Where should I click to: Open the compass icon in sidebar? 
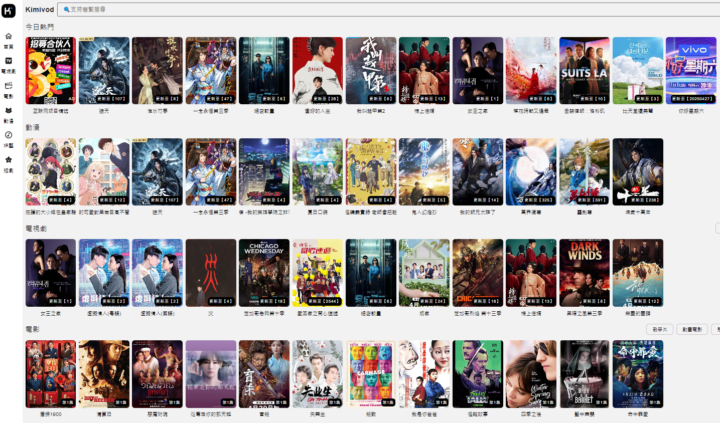pyautogui.click(x=8, y=137)
